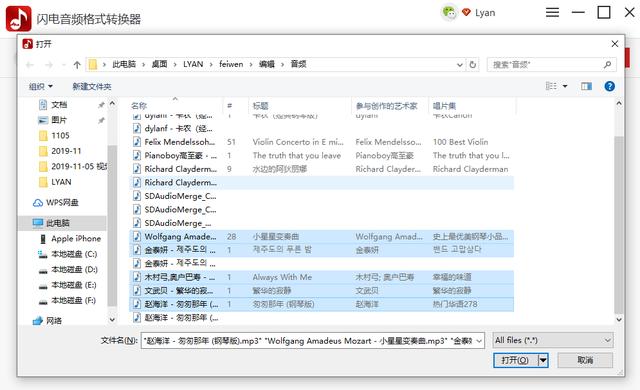The height and width of the screenshot is (390, 640).
Task: Click the VIP diamond icon beside Lyan
Action: (x=466, y=13)
